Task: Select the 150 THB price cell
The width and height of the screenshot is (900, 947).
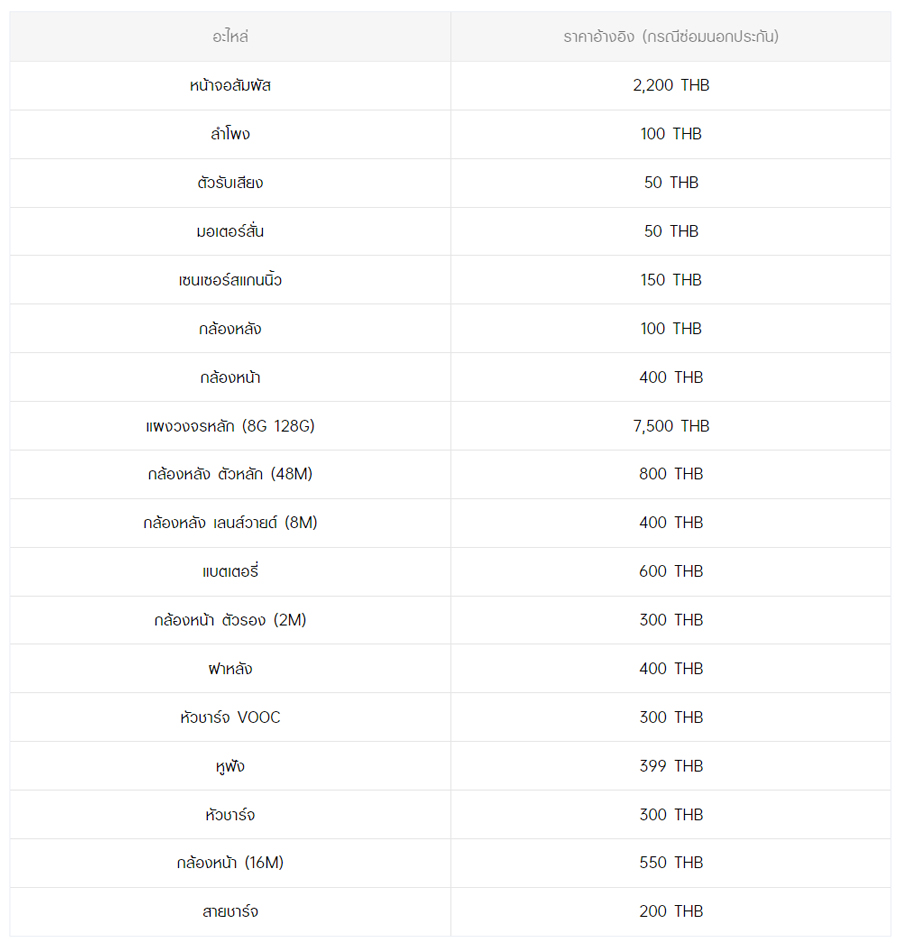Action: (x=671, y=280)
